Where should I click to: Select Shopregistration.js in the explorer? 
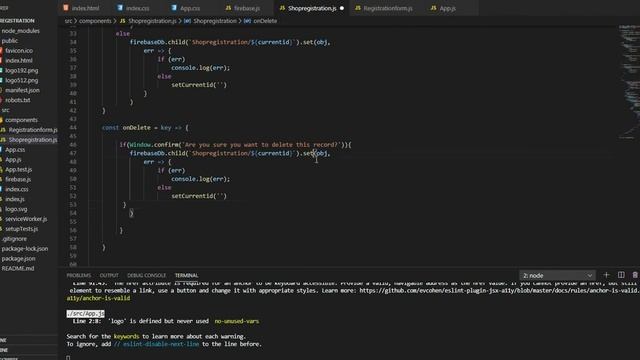click(x=33, y=140)
